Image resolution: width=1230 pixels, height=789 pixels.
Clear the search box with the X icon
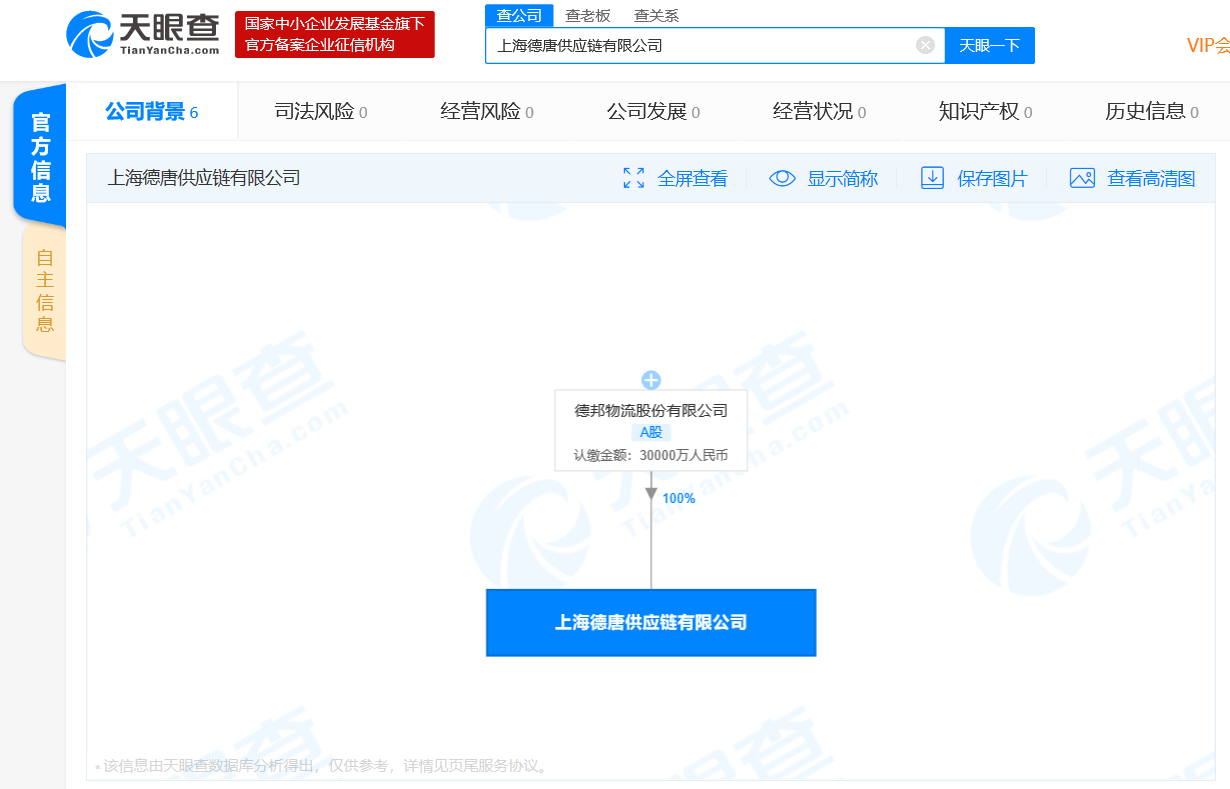[926, 45]
